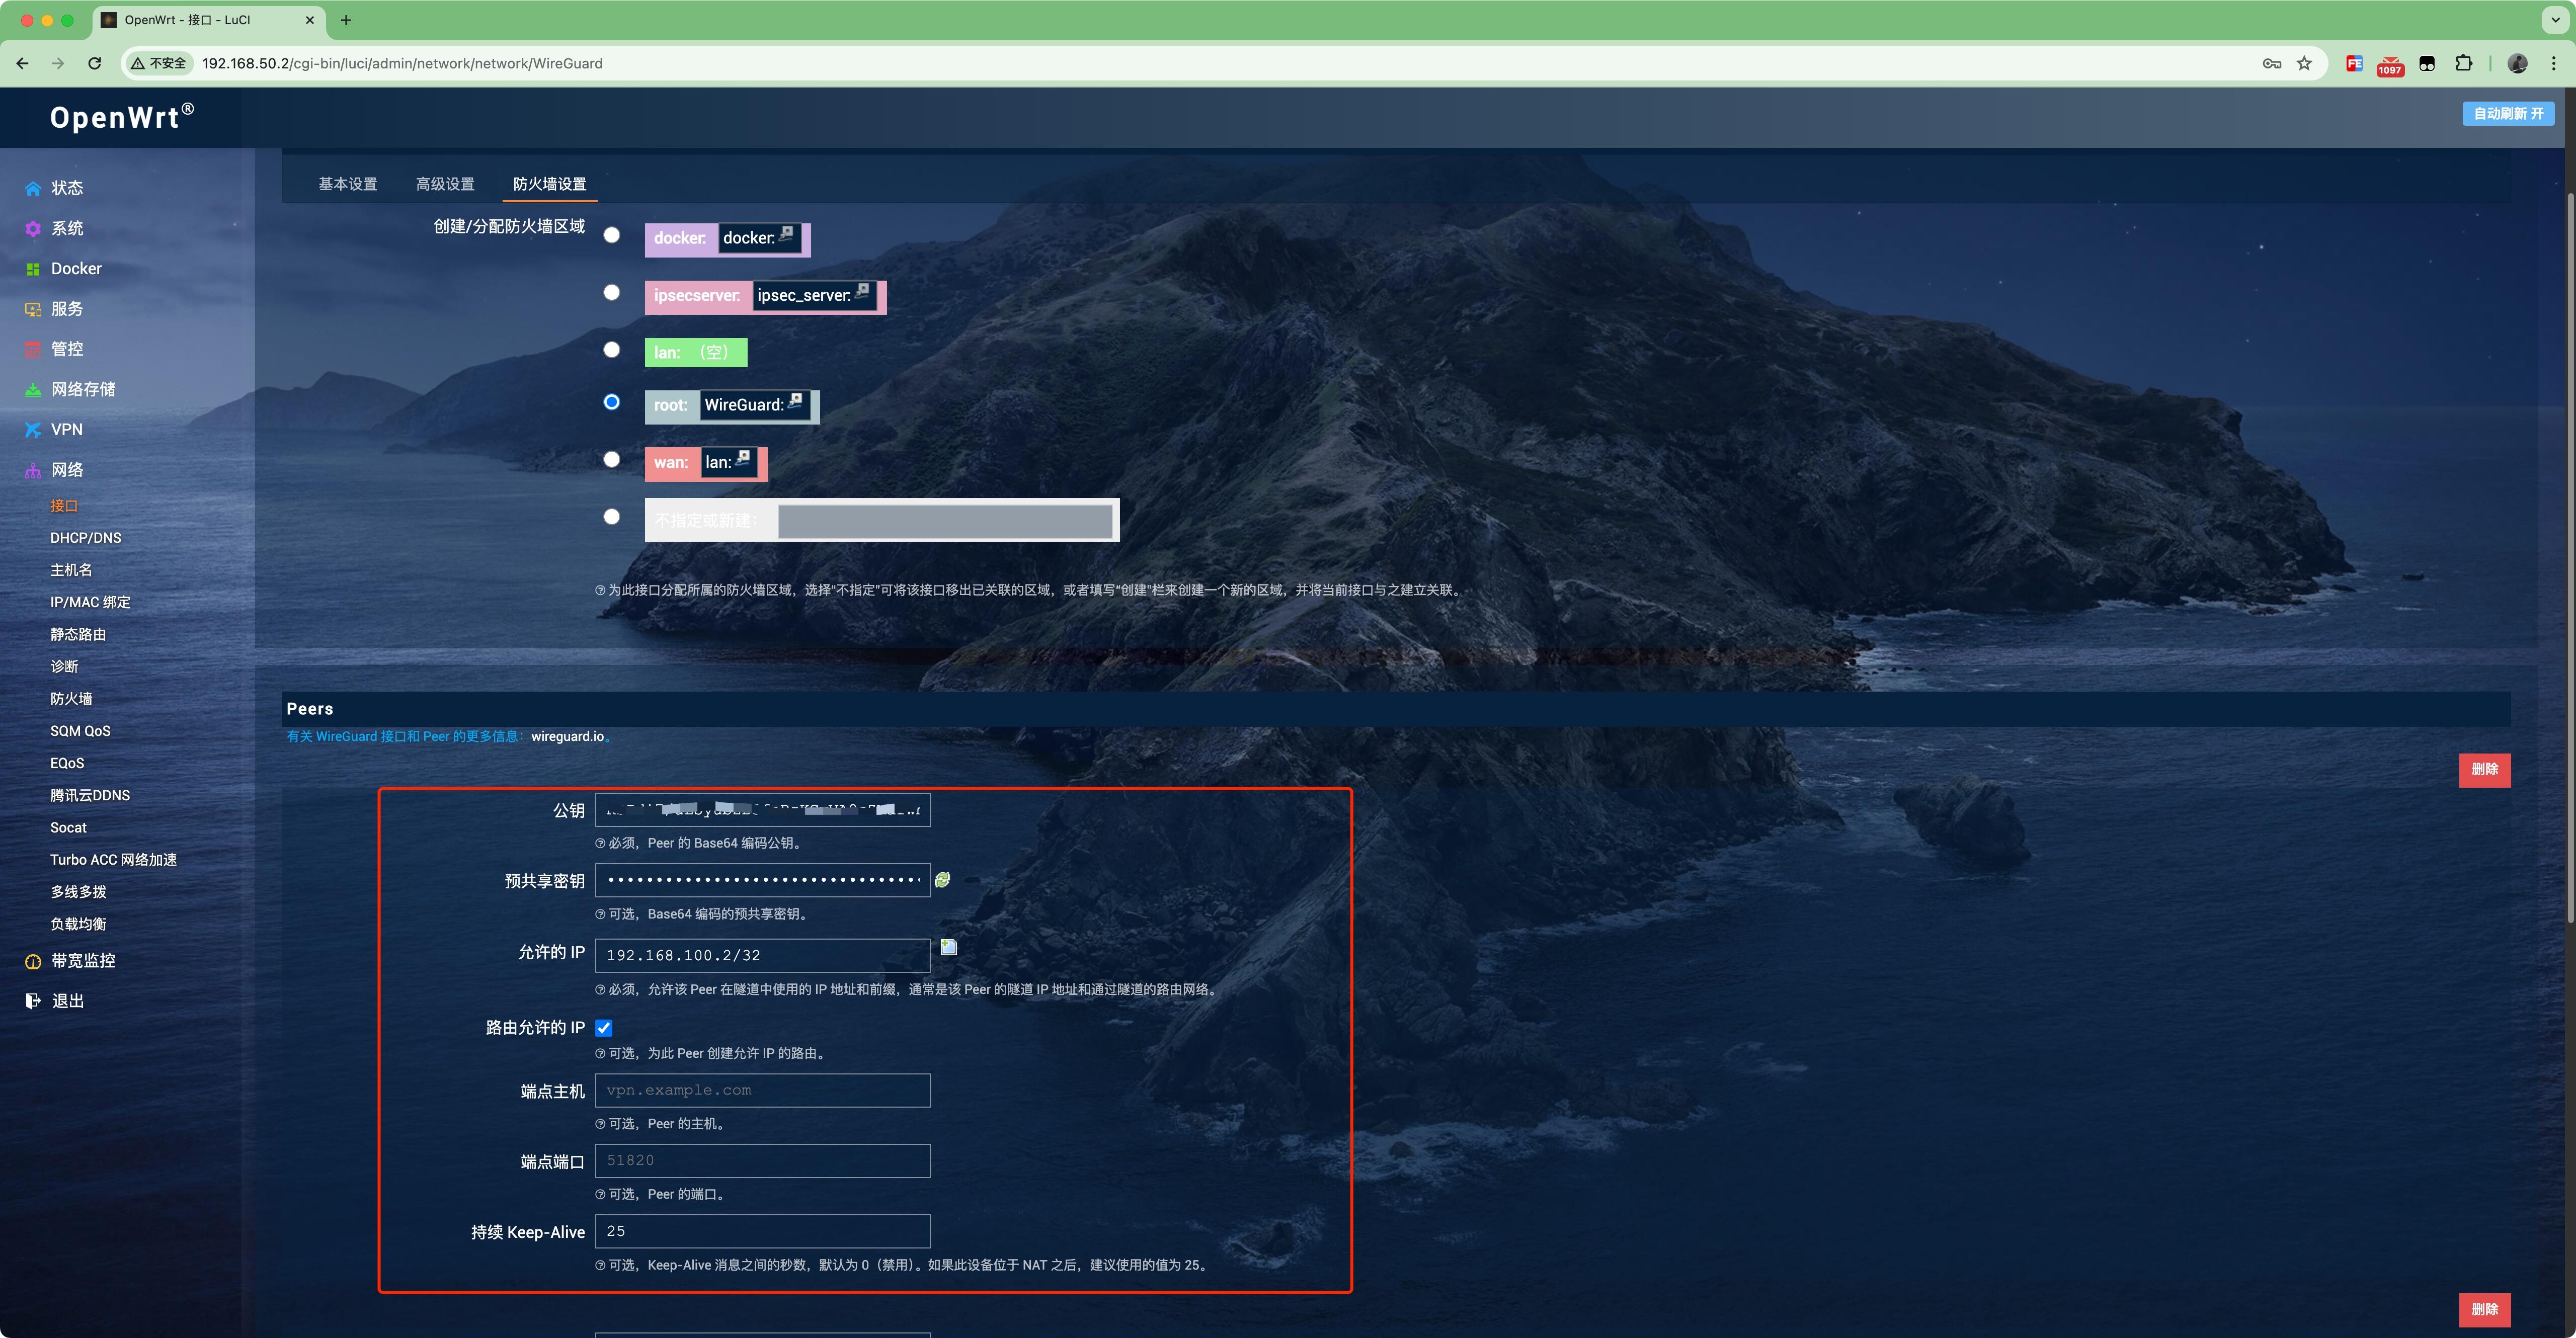This screenshot has height=1338, width=2576.
Task: Click the browser forward arrow
Action: 58,63
